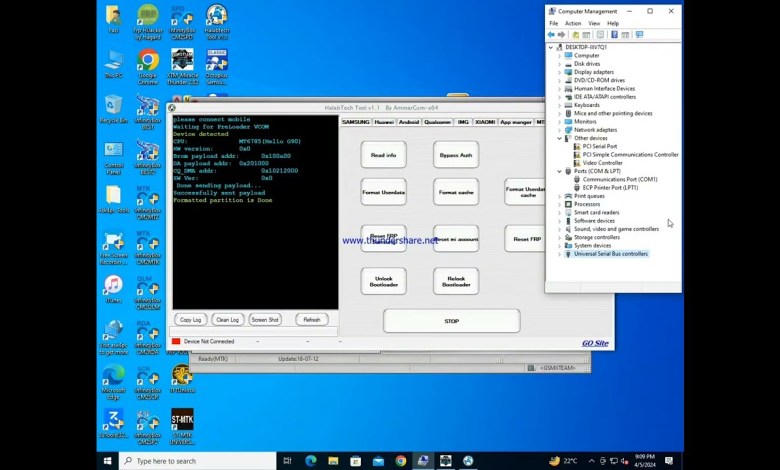Screen dimensions: 780x470
Task: Open the iTunes desktop icon
Action: click(x=113, y=286)
